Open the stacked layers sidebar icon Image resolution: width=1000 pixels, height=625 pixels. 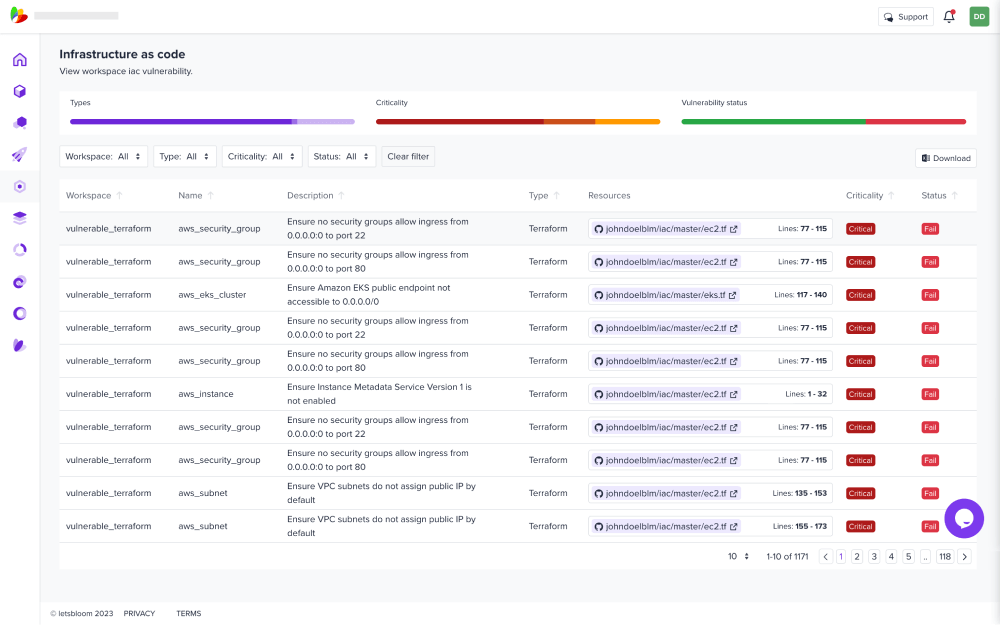[20, 218]
